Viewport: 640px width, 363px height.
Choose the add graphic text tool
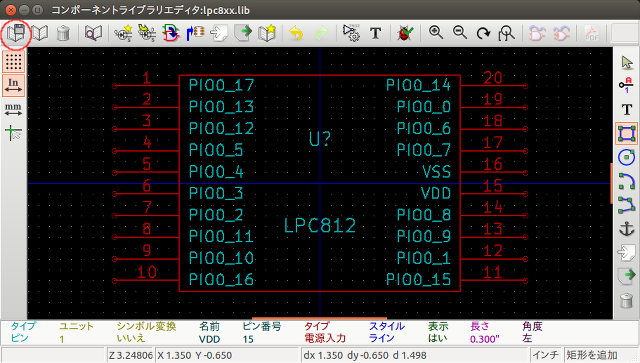627,109
